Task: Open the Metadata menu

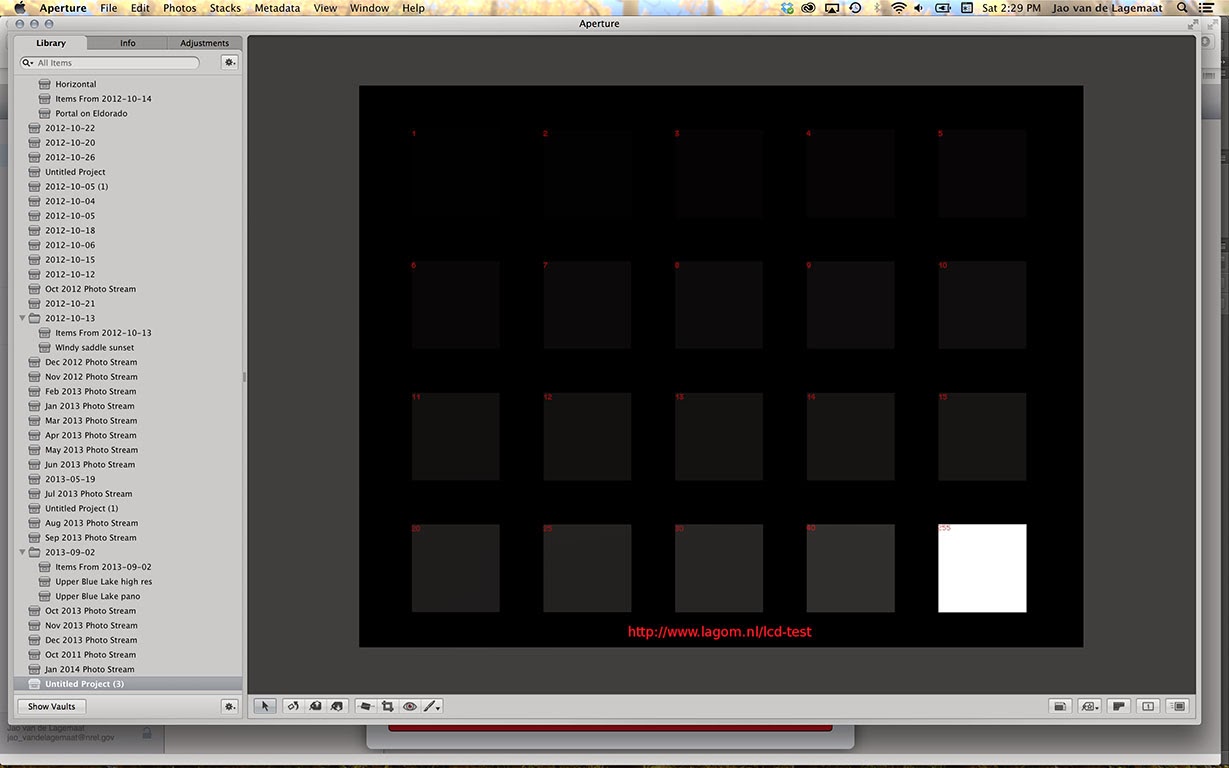Action: point(277,8)
